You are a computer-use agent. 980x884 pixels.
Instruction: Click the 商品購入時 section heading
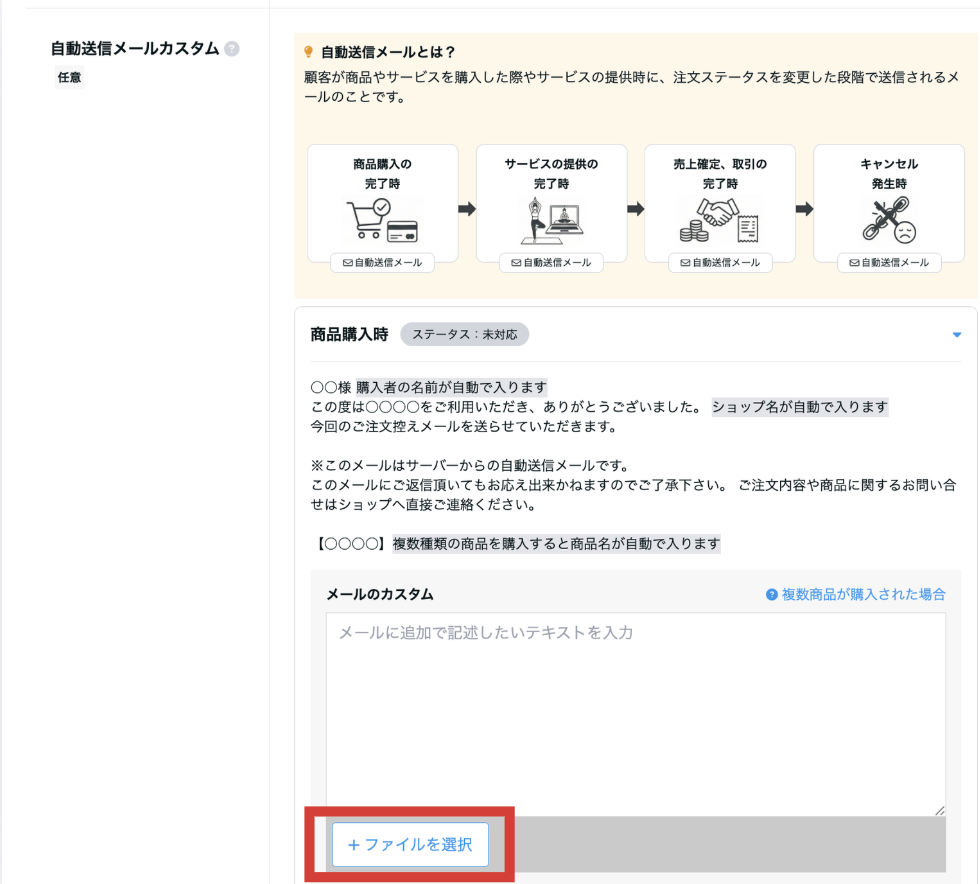coord(349,334)
